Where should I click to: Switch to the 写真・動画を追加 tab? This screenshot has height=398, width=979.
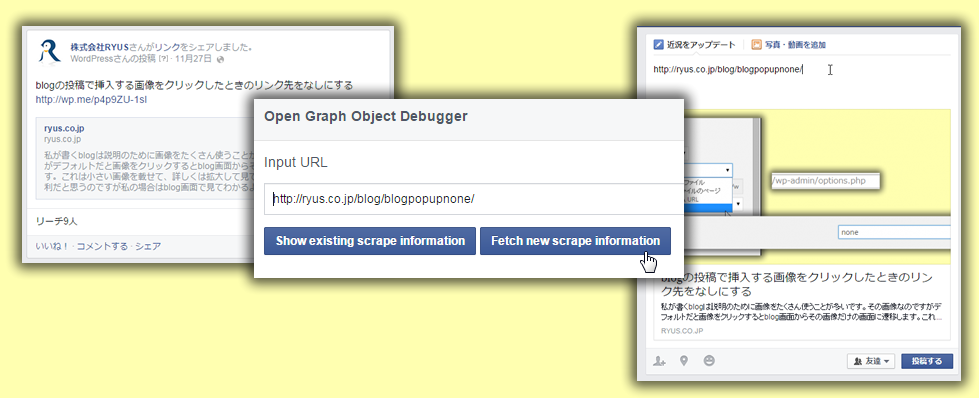tap(789, 45)
